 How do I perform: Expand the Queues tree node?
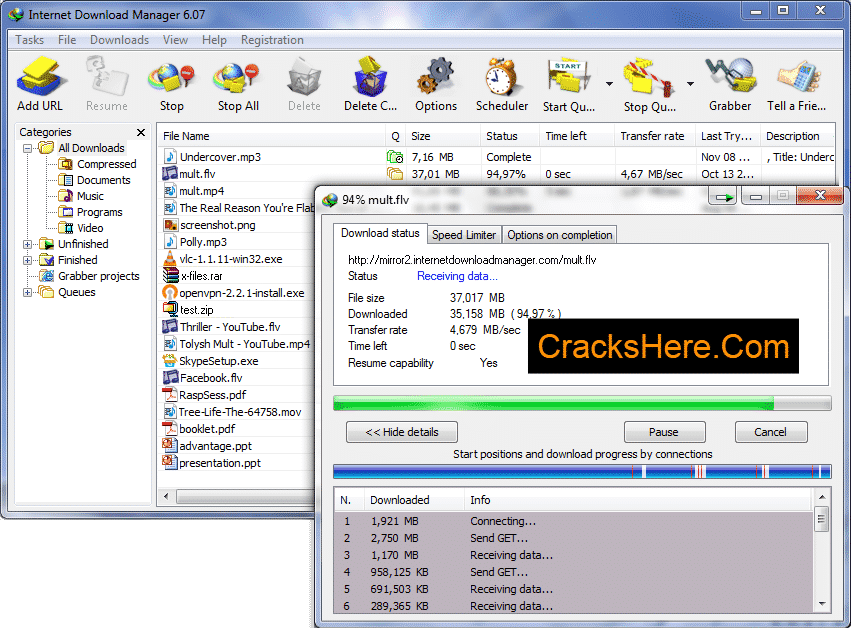(x=27, y=293)
